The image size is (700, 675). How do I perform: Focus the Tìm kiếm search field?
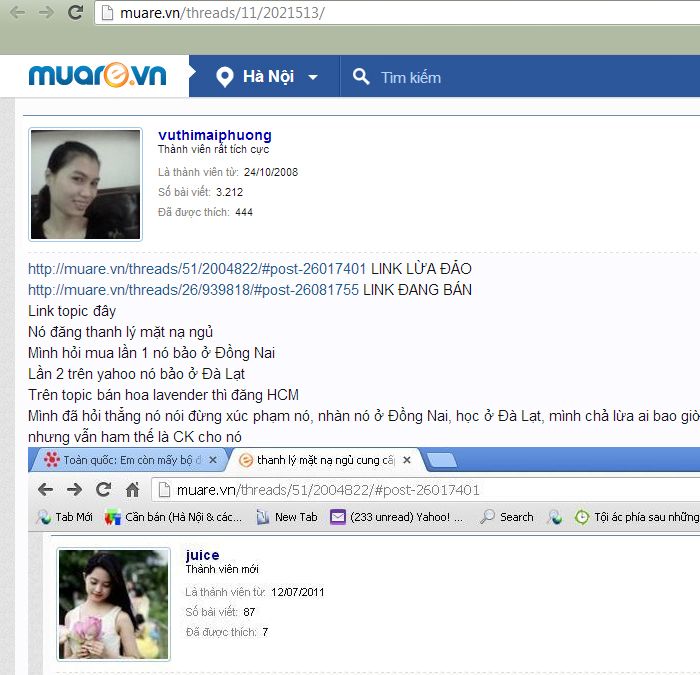(x=500, y=77)
